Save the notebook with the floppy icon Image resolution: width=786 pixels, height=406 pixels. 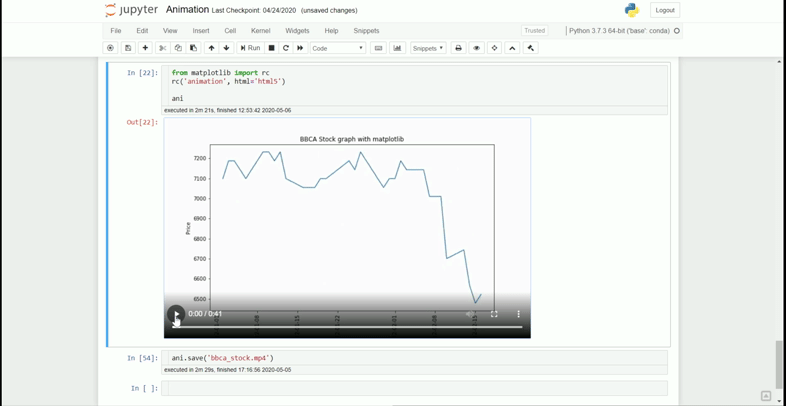point(128,48)
